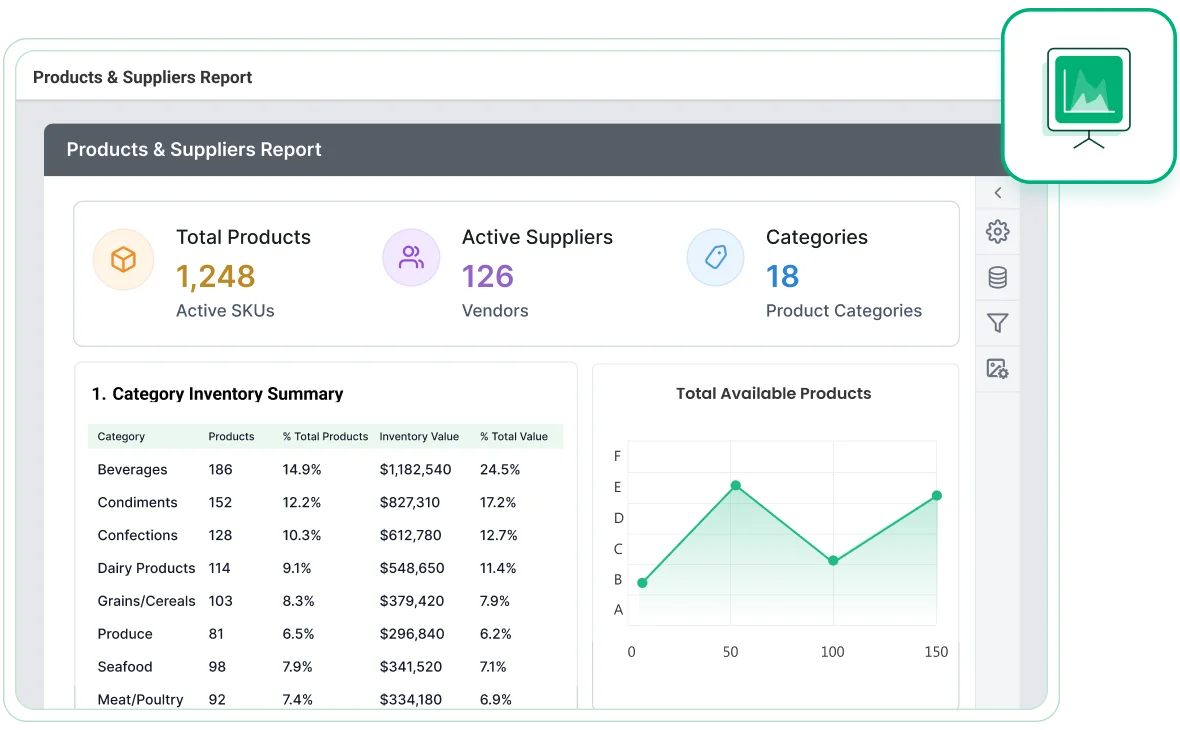
Task: Select the Confections row label
Action: pyautogui.click(x=138, y=535)
